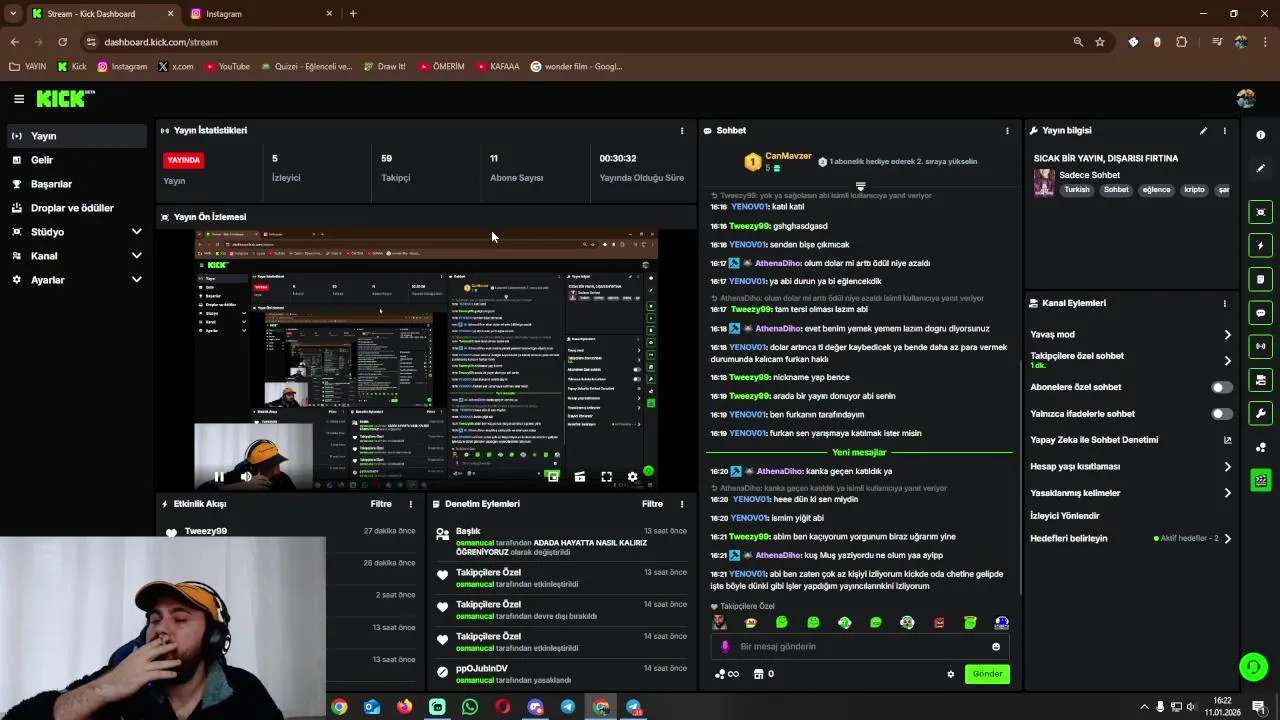
Task: Open WhatsApp from the taskbar
Action: 470,707
